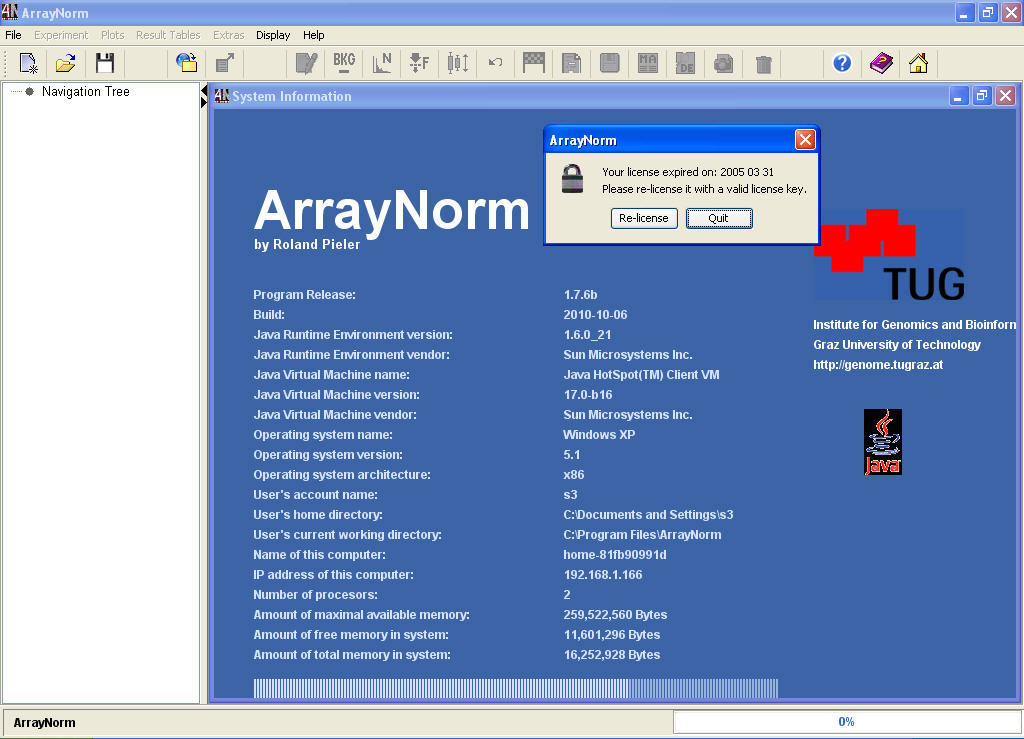Maximize the System Information window
Viewport: 1024px width, 739px height.
pyautogui.click(x=982, y=97)
